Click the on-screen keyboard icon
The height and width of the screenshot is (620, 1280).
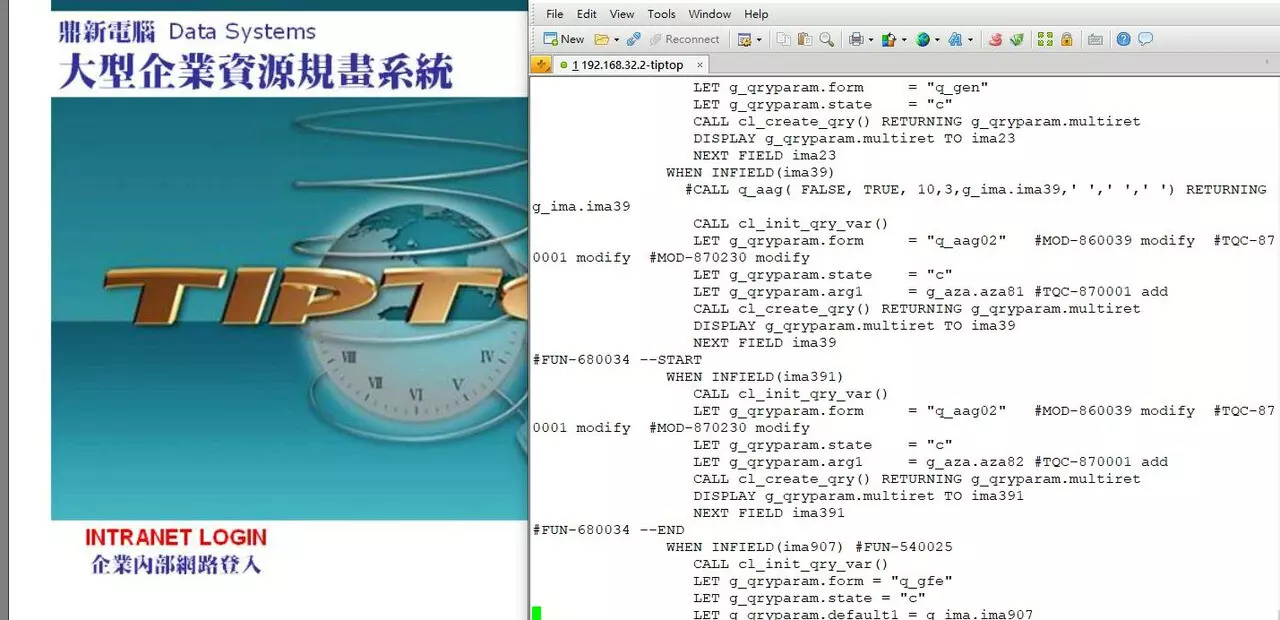(1094, 39)
